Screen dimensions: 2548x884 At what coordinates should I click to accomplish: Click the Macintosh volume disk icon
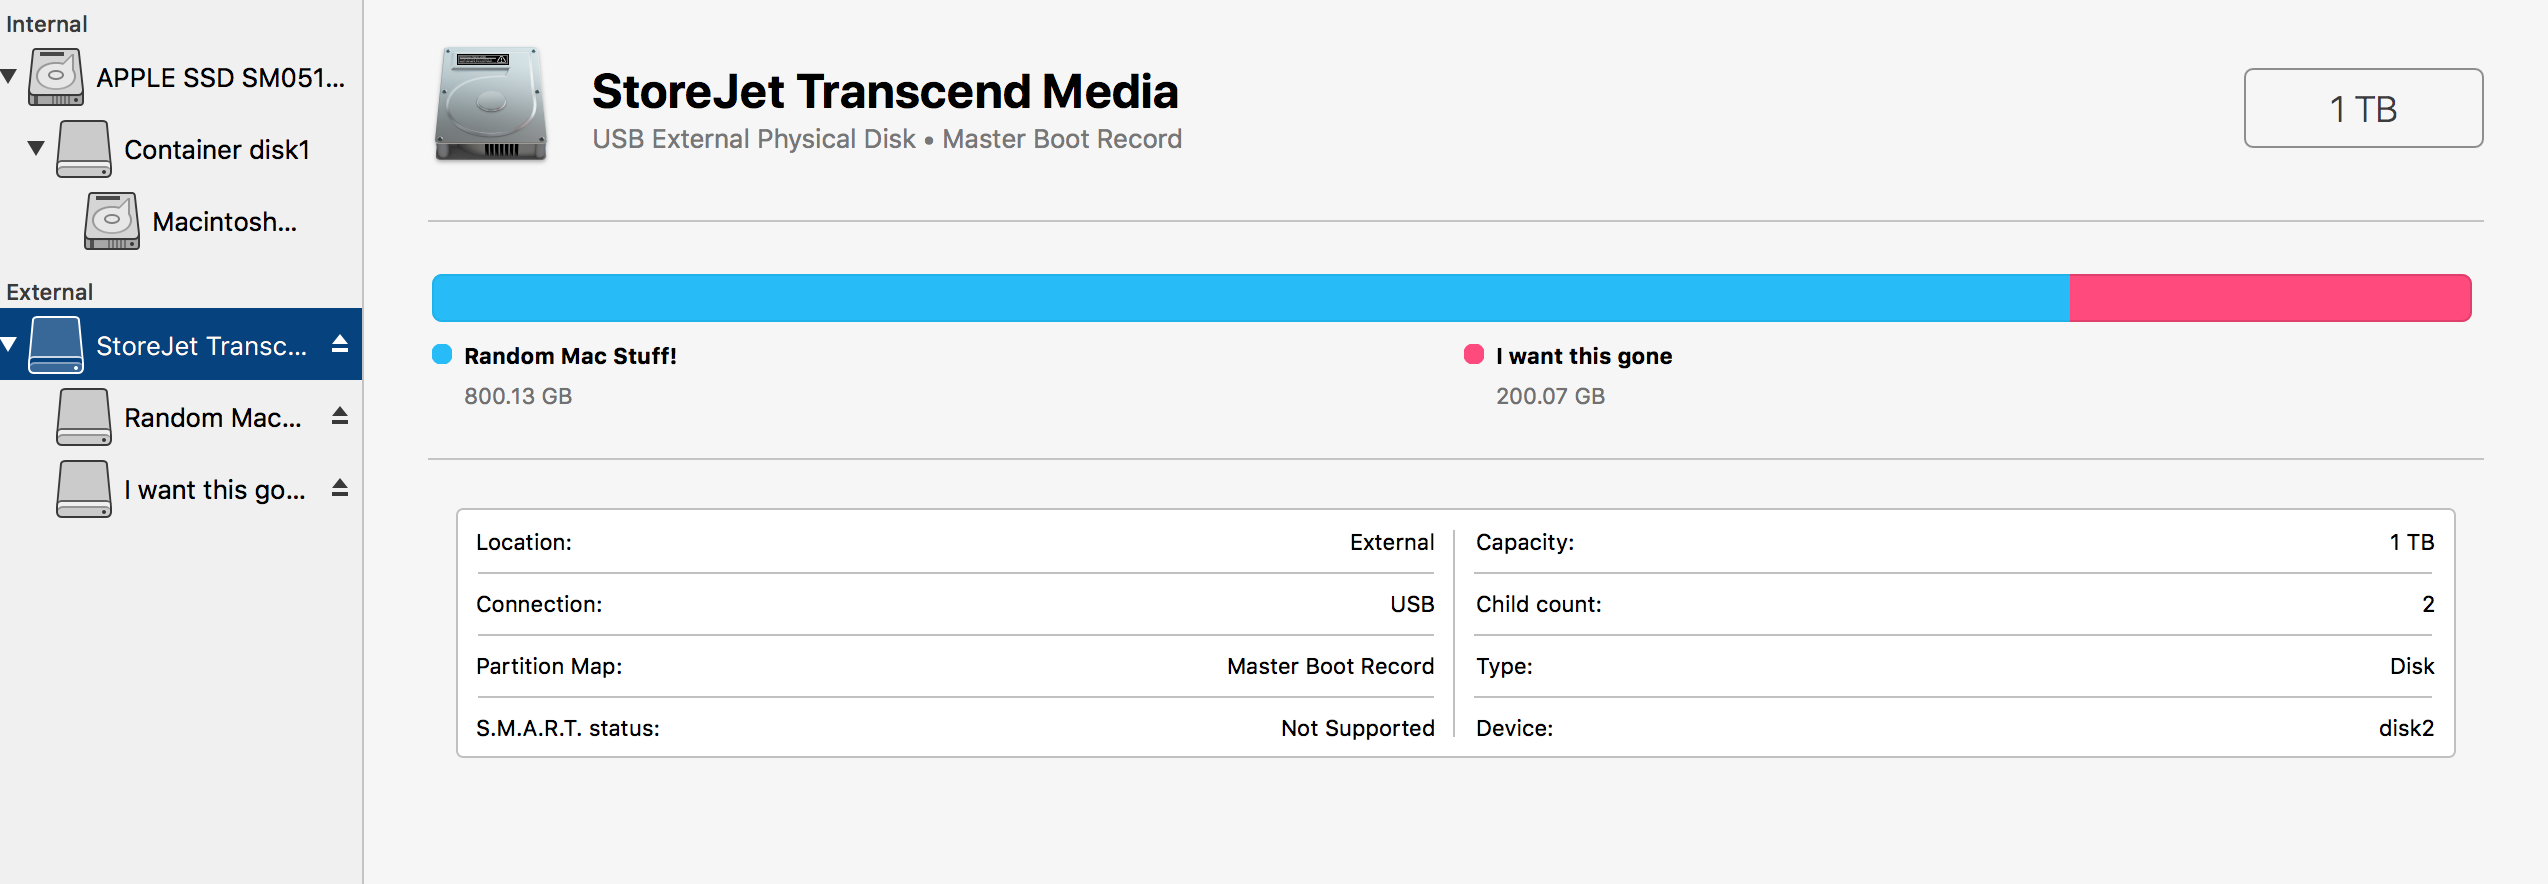112,221
